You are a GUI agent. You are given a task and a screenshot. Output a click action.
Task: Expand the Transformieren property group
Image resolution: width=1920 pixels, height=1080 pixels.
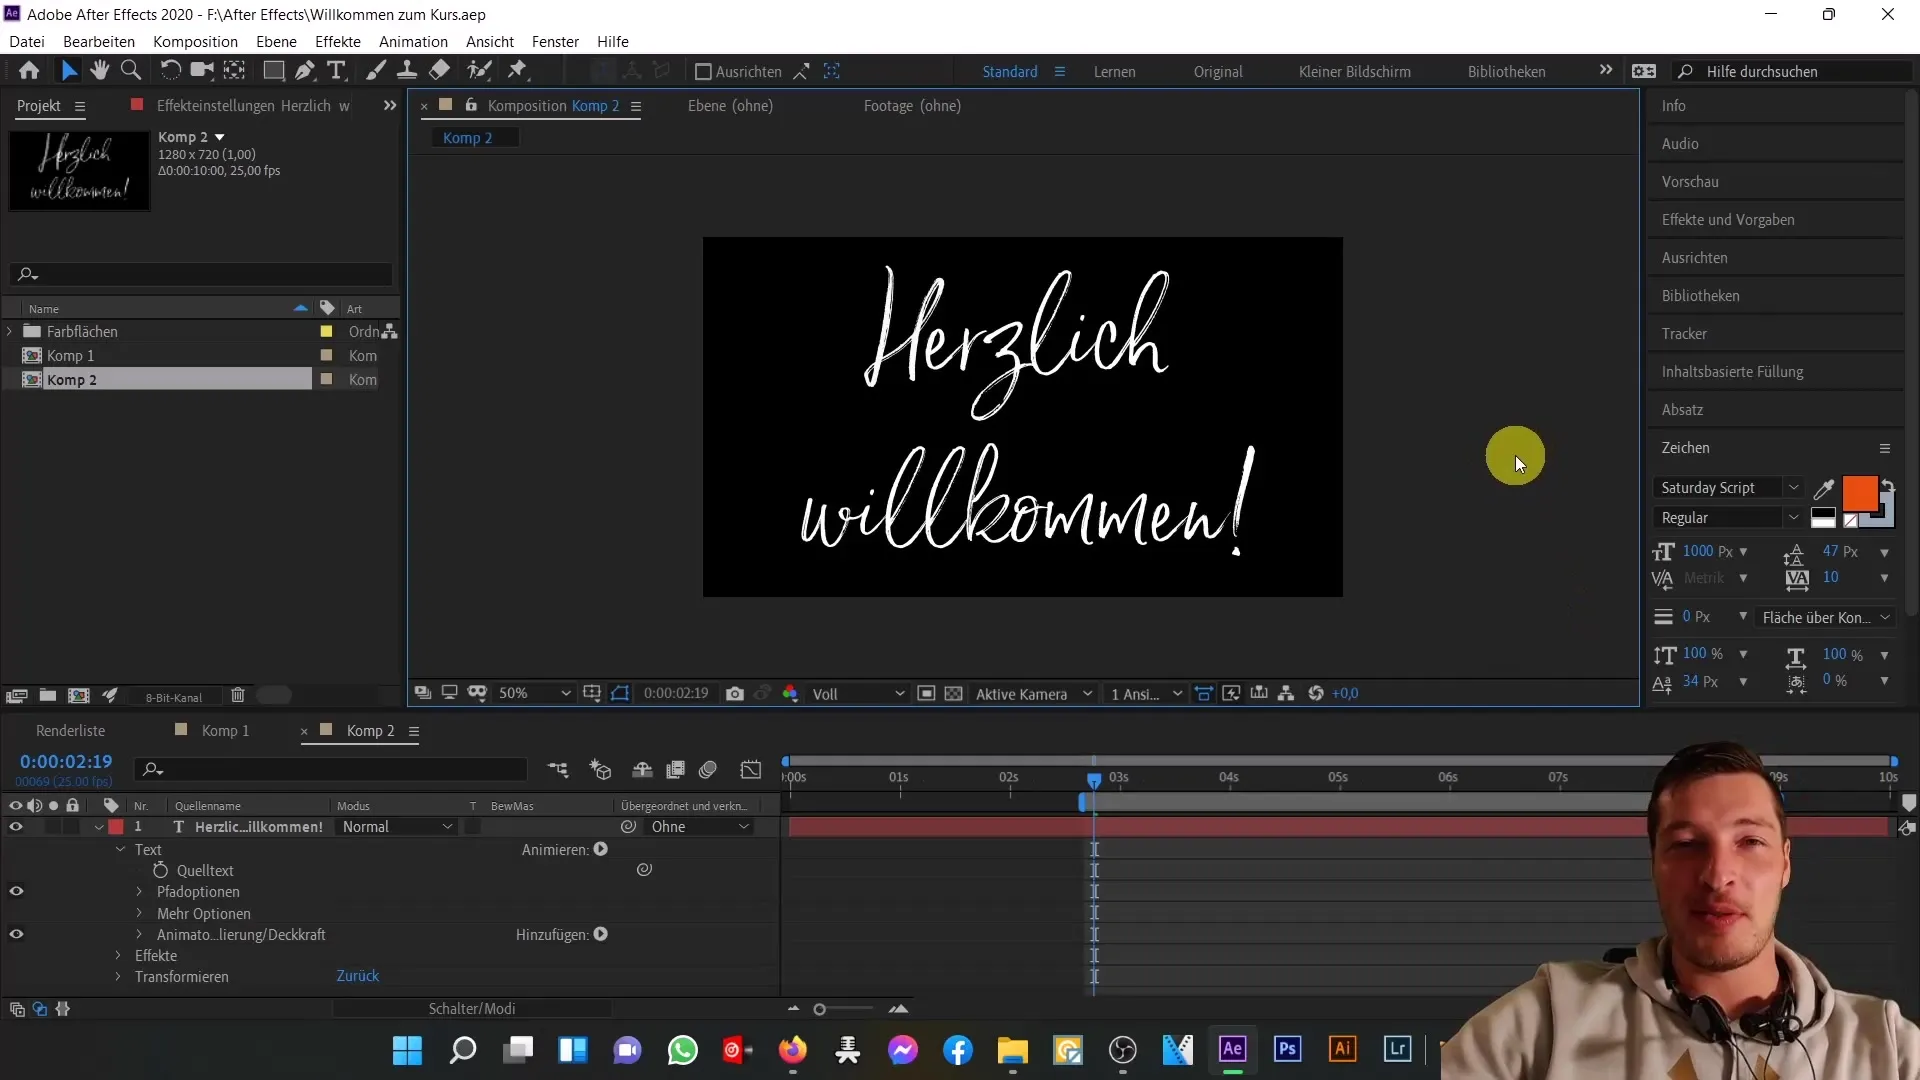coord(118,976)
